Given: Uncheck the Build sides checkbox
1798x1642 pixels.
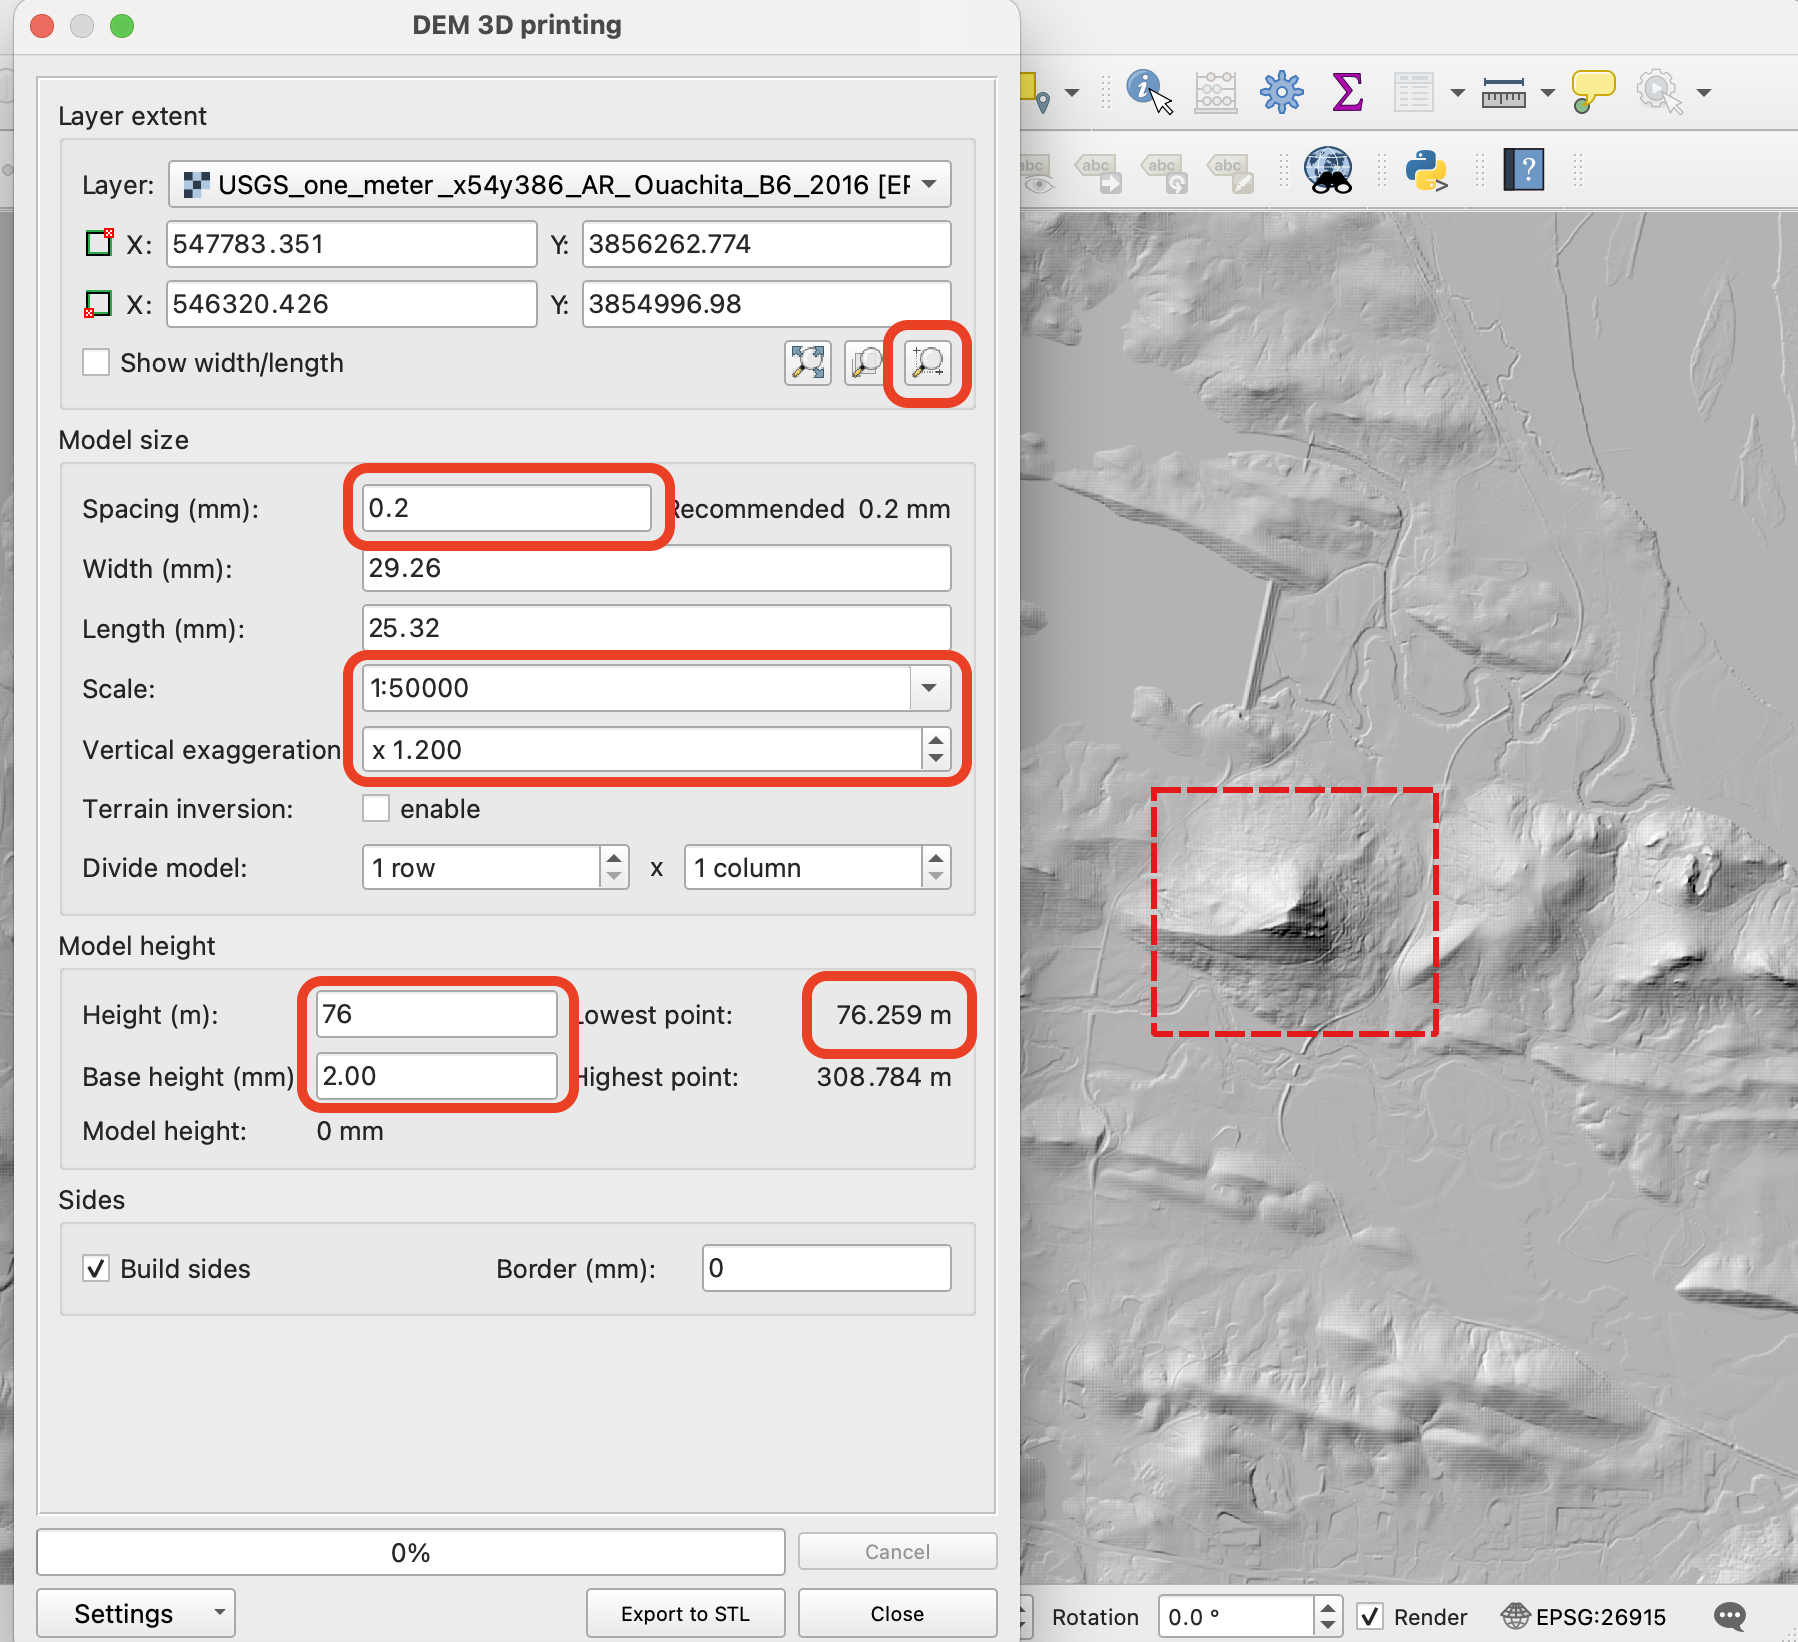Looking at the screenshot, I should pos(96,1268).
